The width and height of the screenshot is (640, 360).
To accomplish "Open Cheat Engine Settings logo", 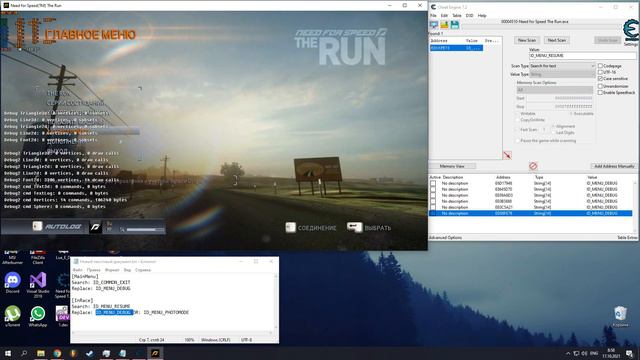I will (x=631, y=32).
